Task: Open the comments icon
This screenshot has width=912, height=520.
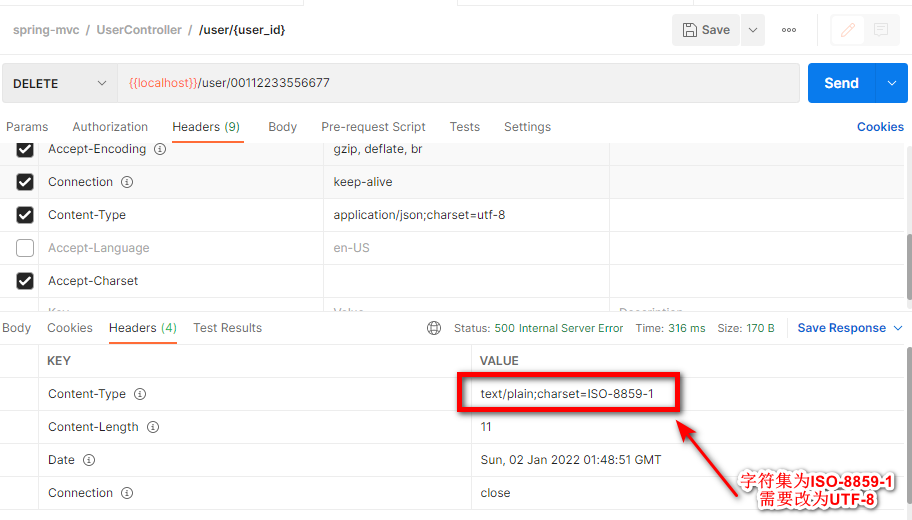Action: coord(881,30)
